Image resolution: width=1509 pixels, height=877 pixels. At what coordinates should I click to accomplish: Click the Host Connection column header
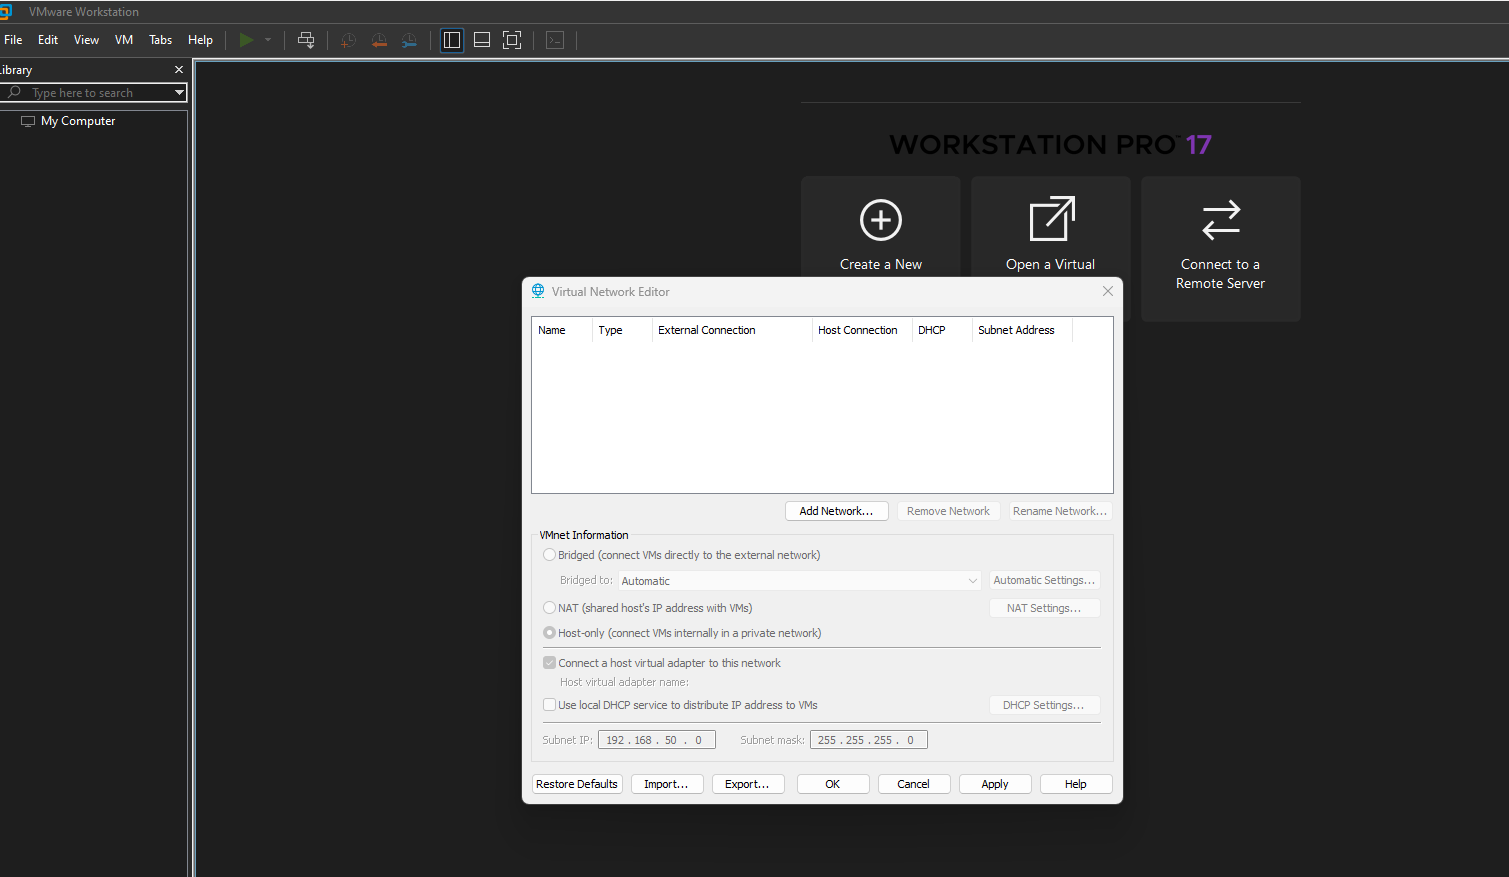862,330
